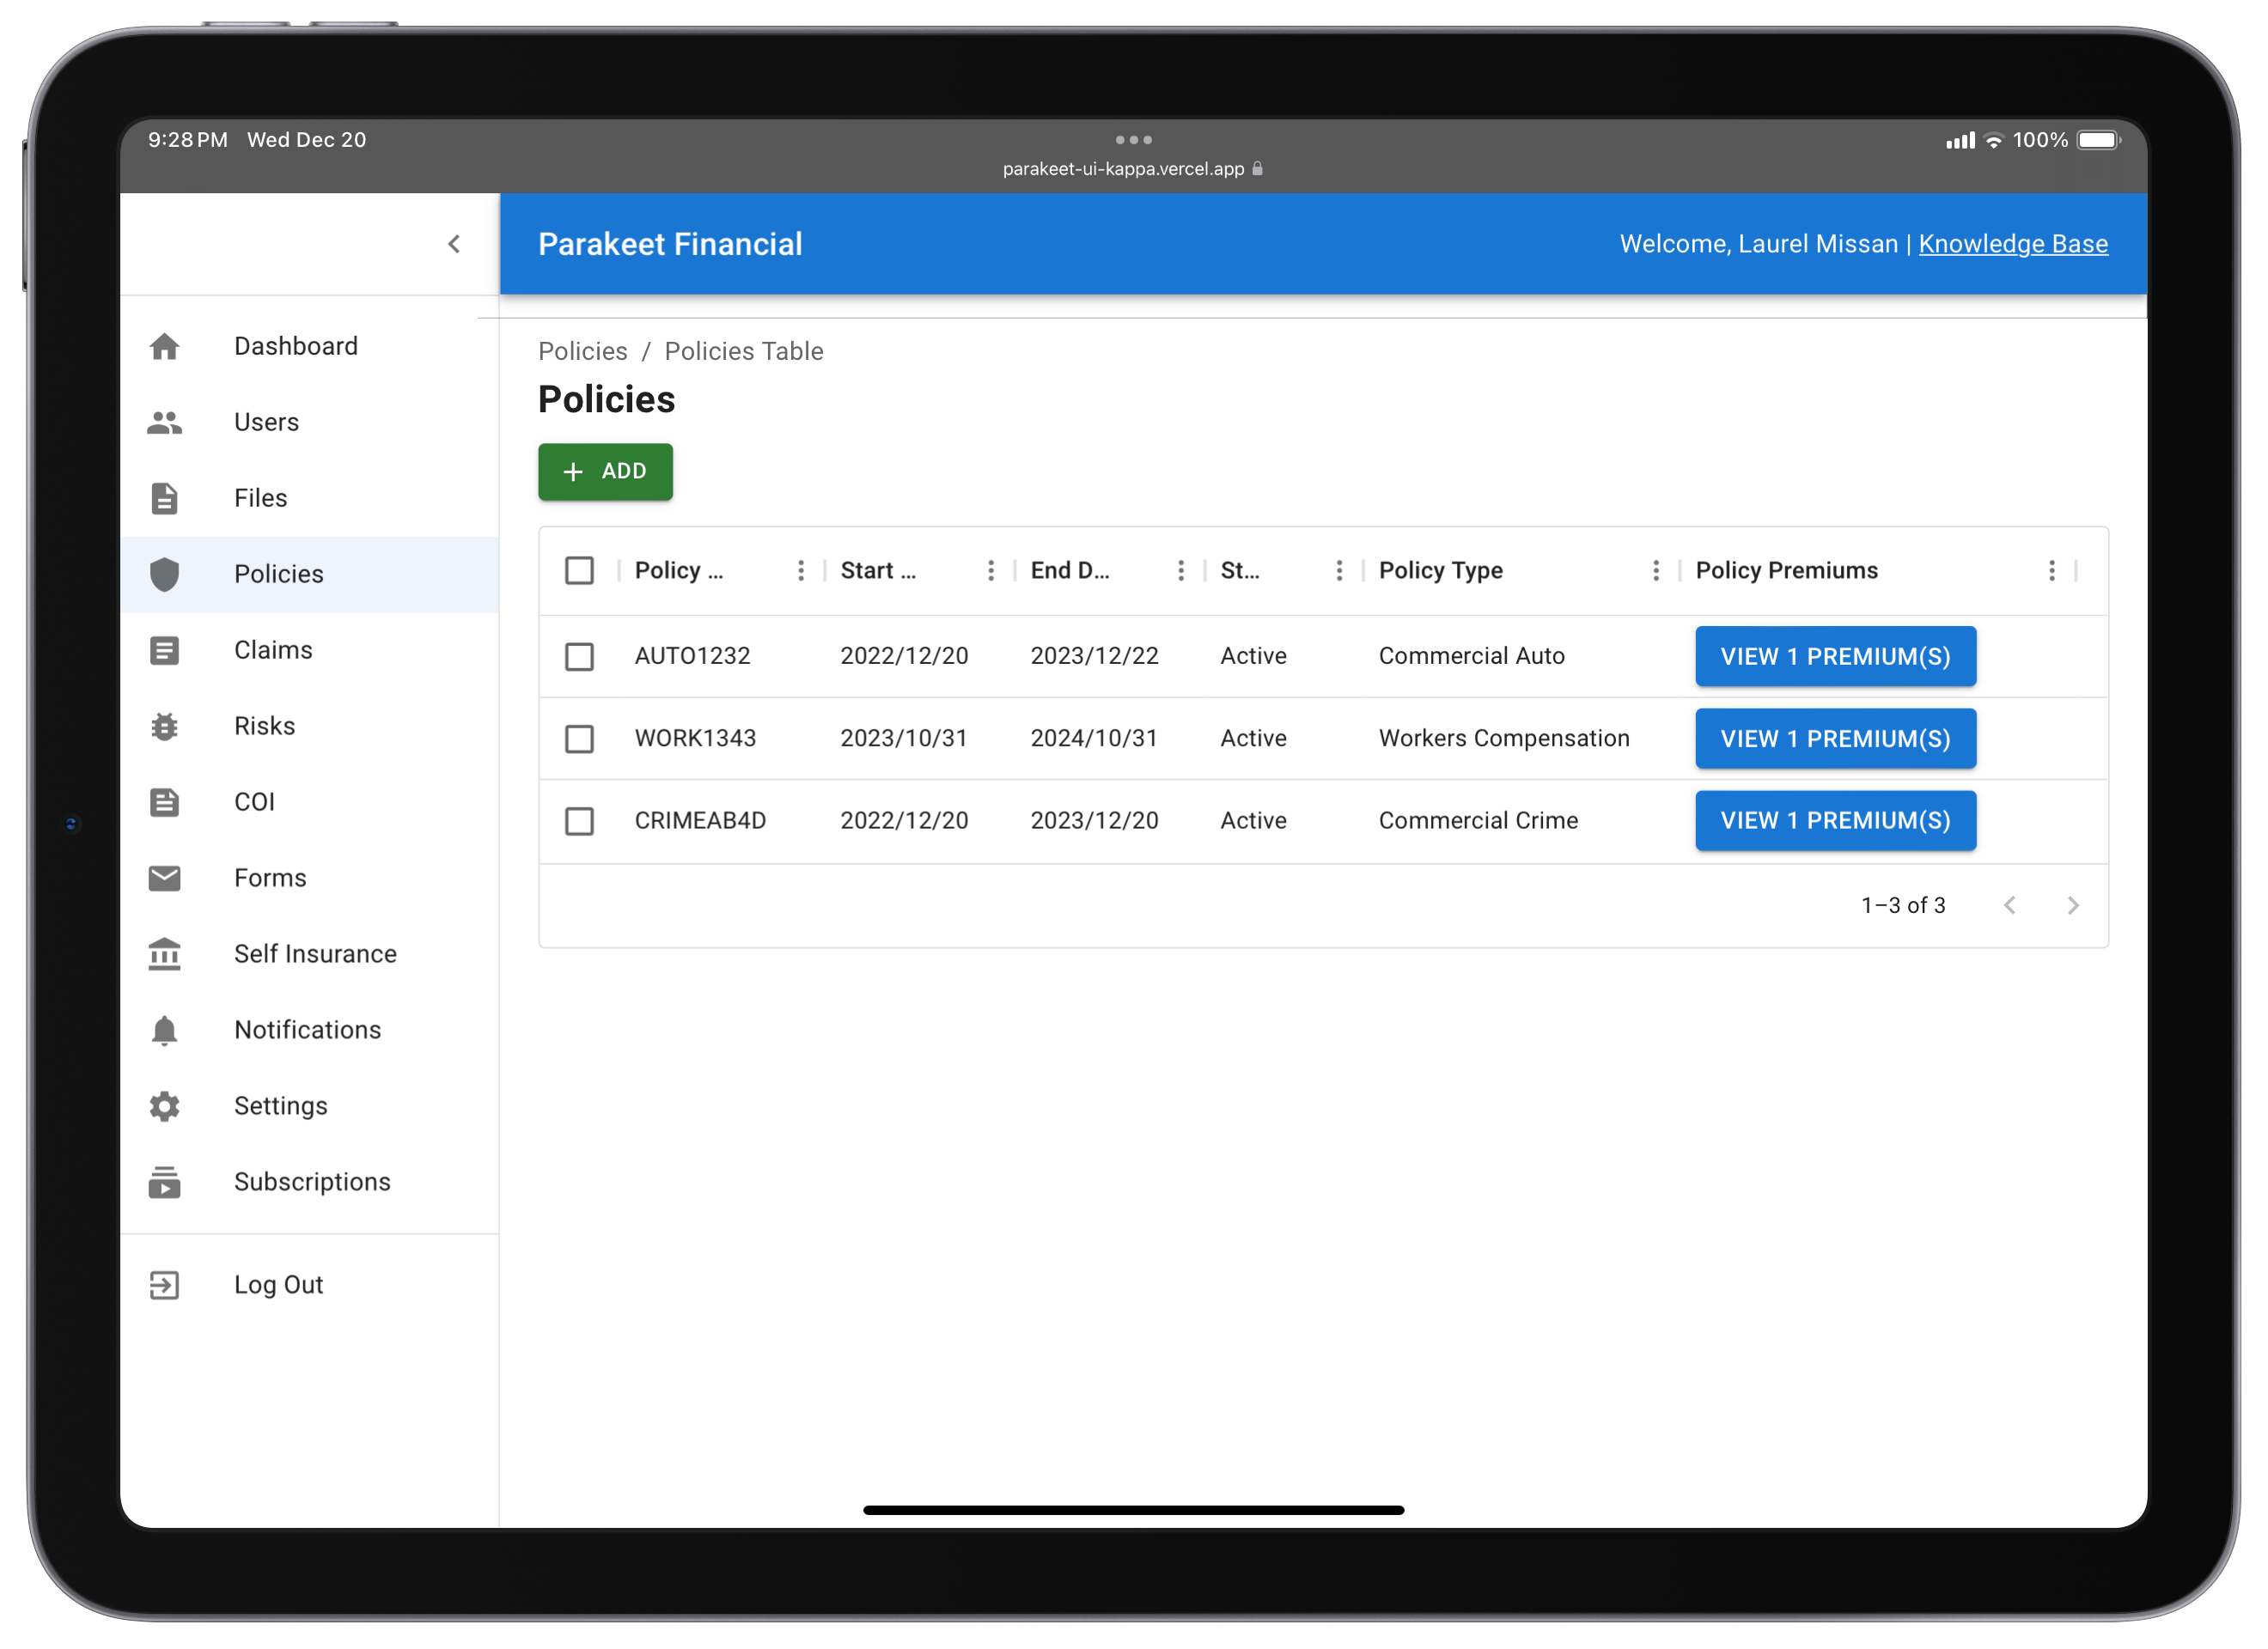Tap the Wi-Fi status icon

tap(1994, 140)
